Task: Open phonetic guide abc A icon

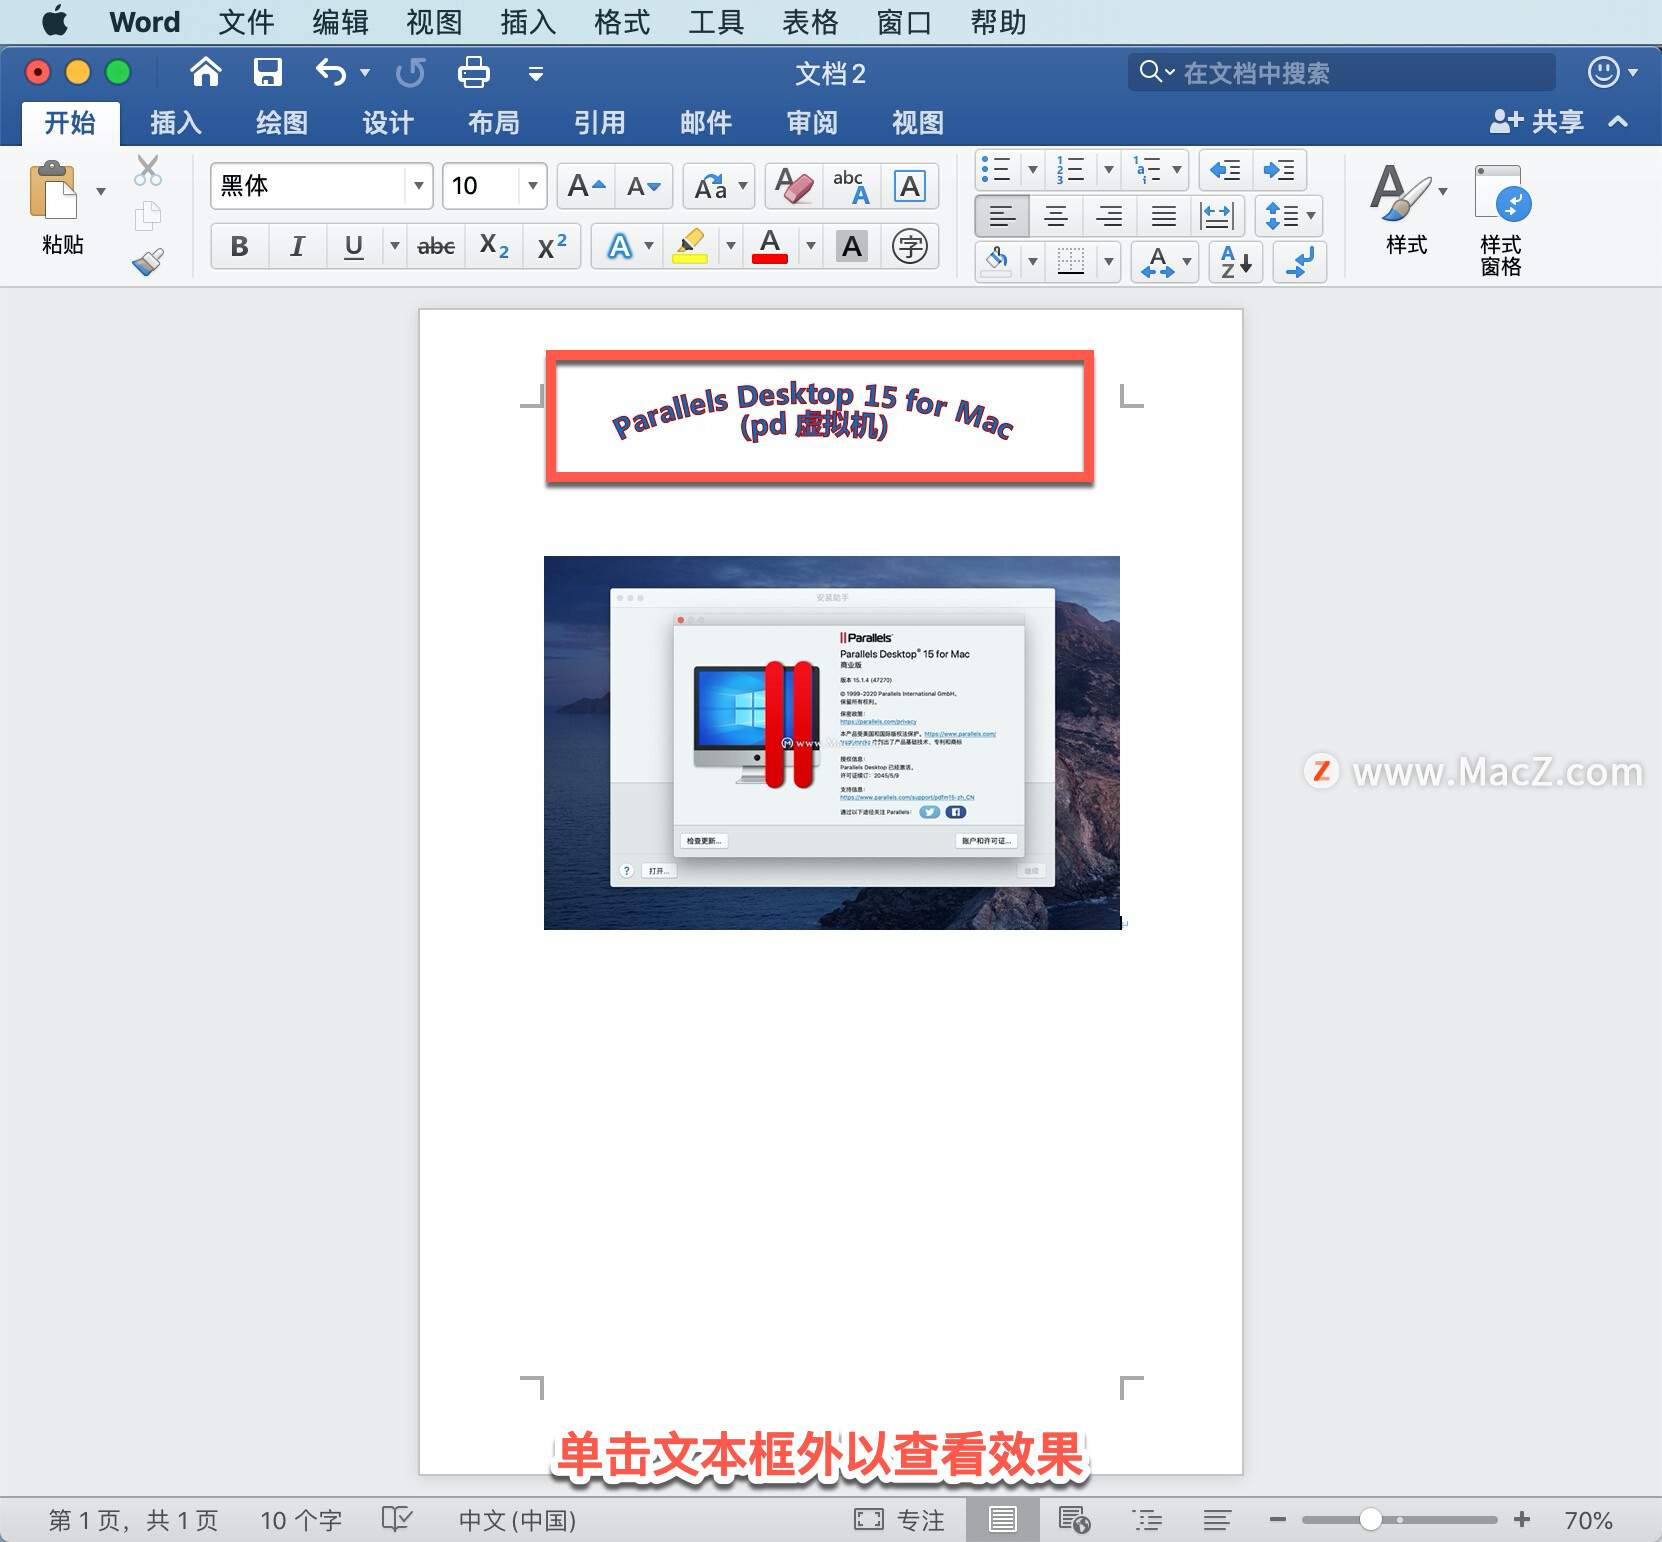Action: pos(851,186)
